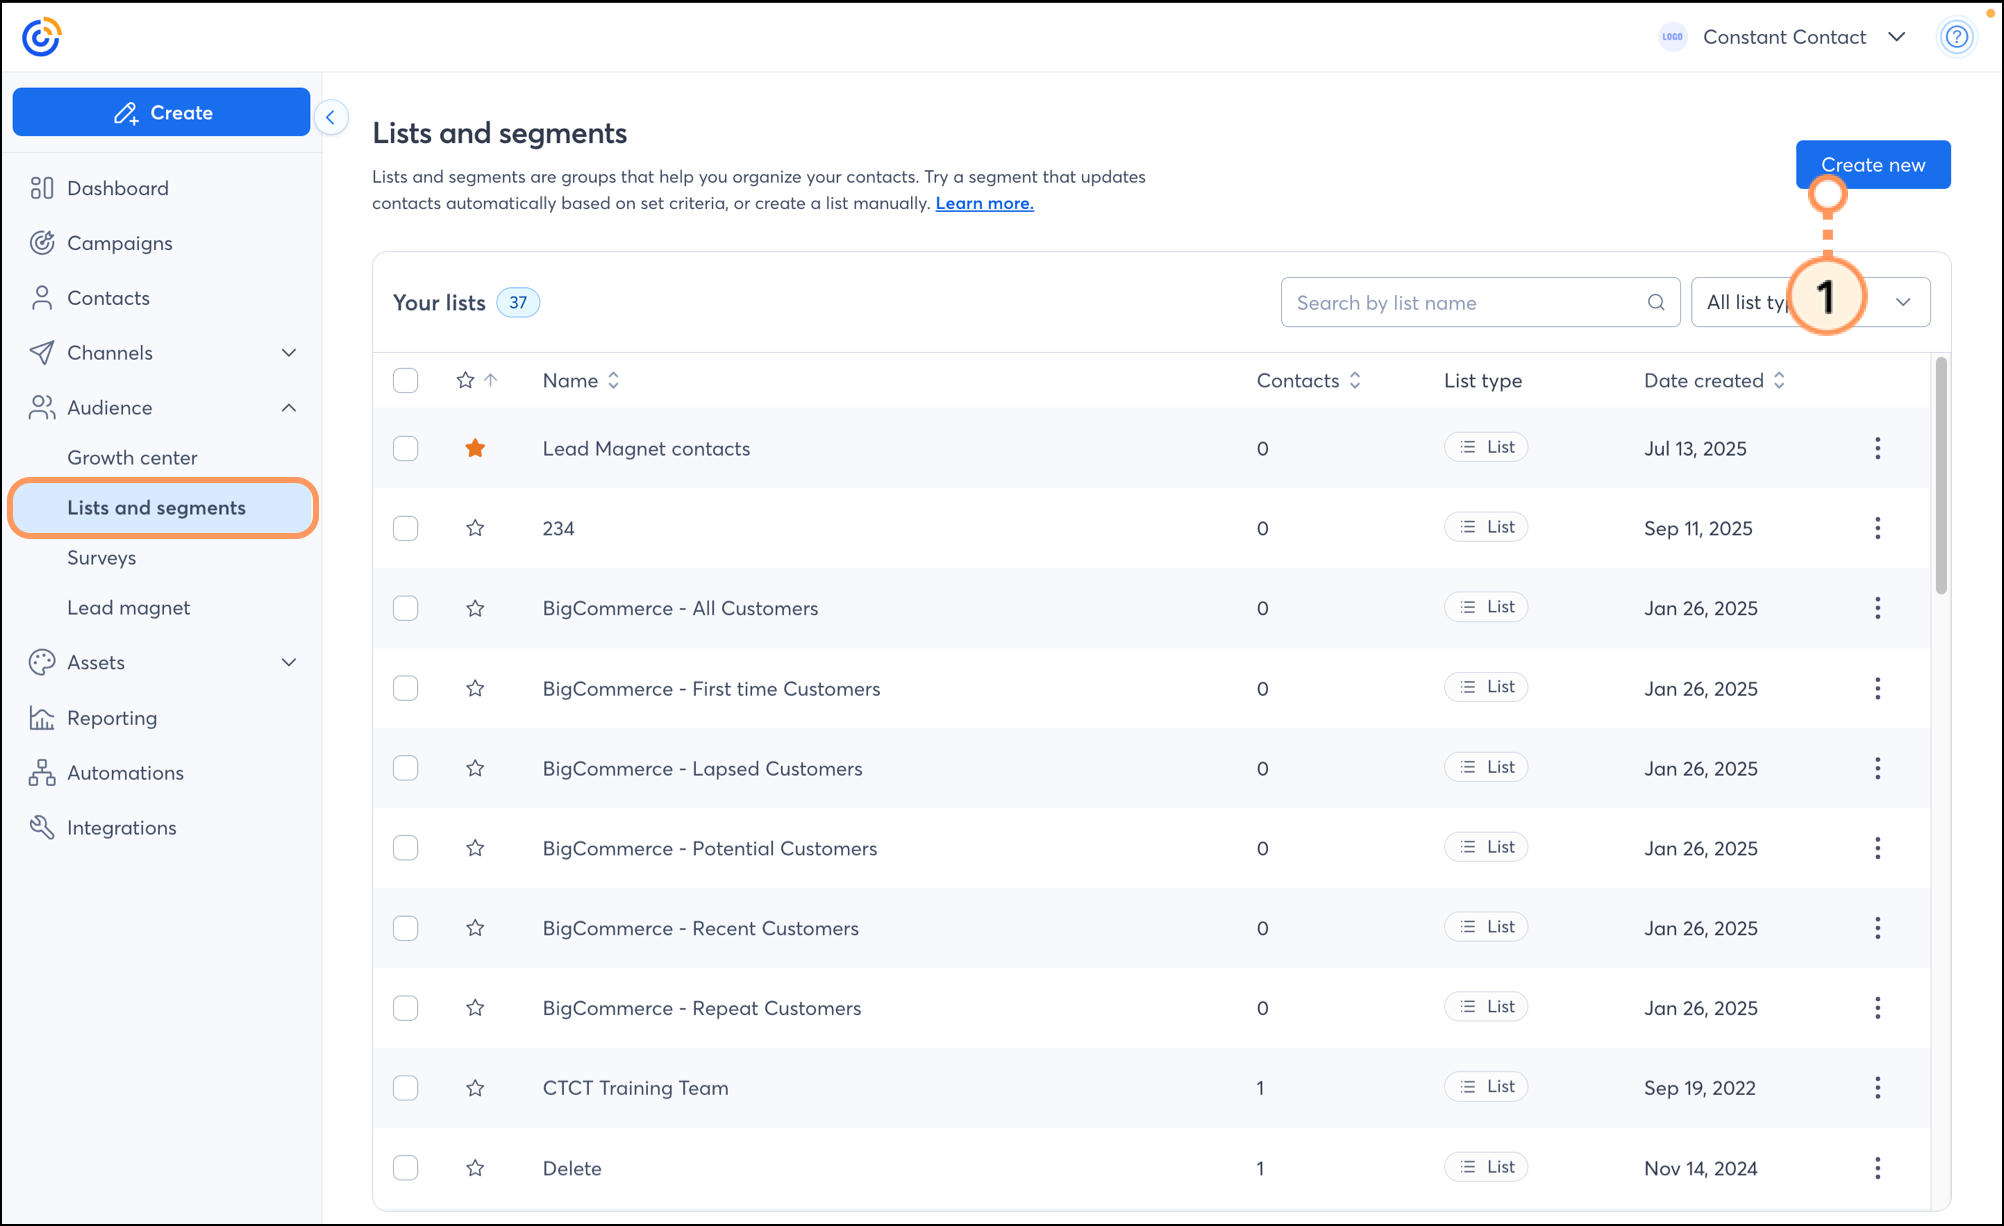Go to Reporting in sidebar
This screenshot has width=2004, height=1226.
click(x=112, y=718)
